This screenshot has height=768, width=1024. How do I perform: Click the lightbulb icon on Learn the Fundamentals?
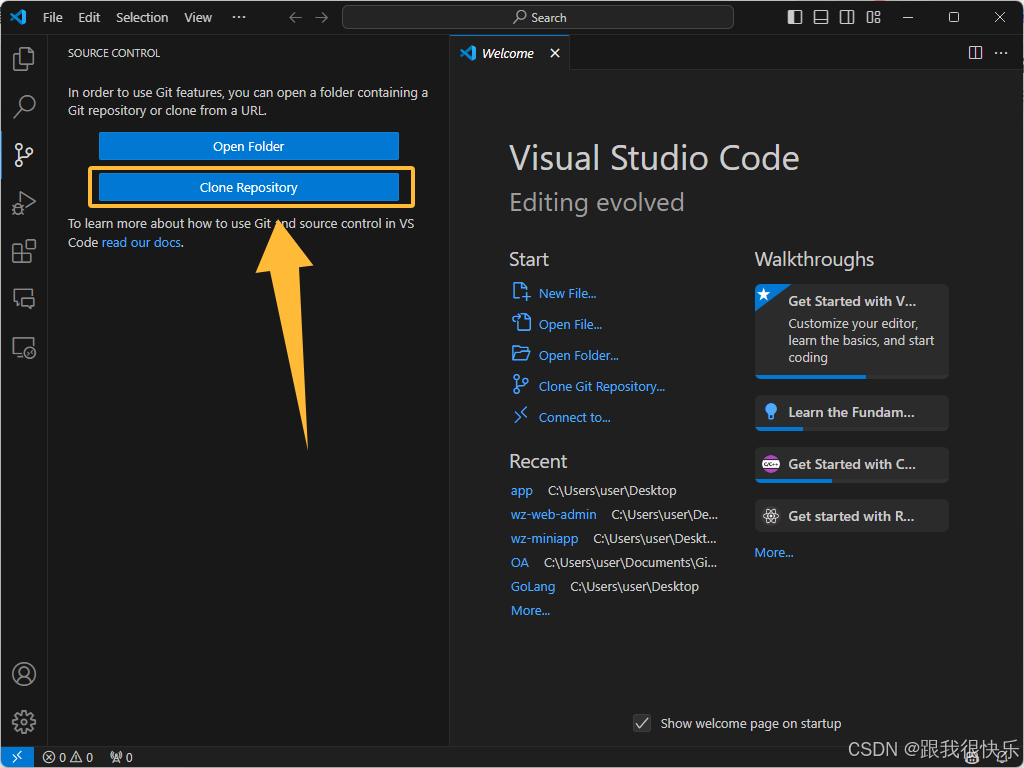[x=771, y=411]
